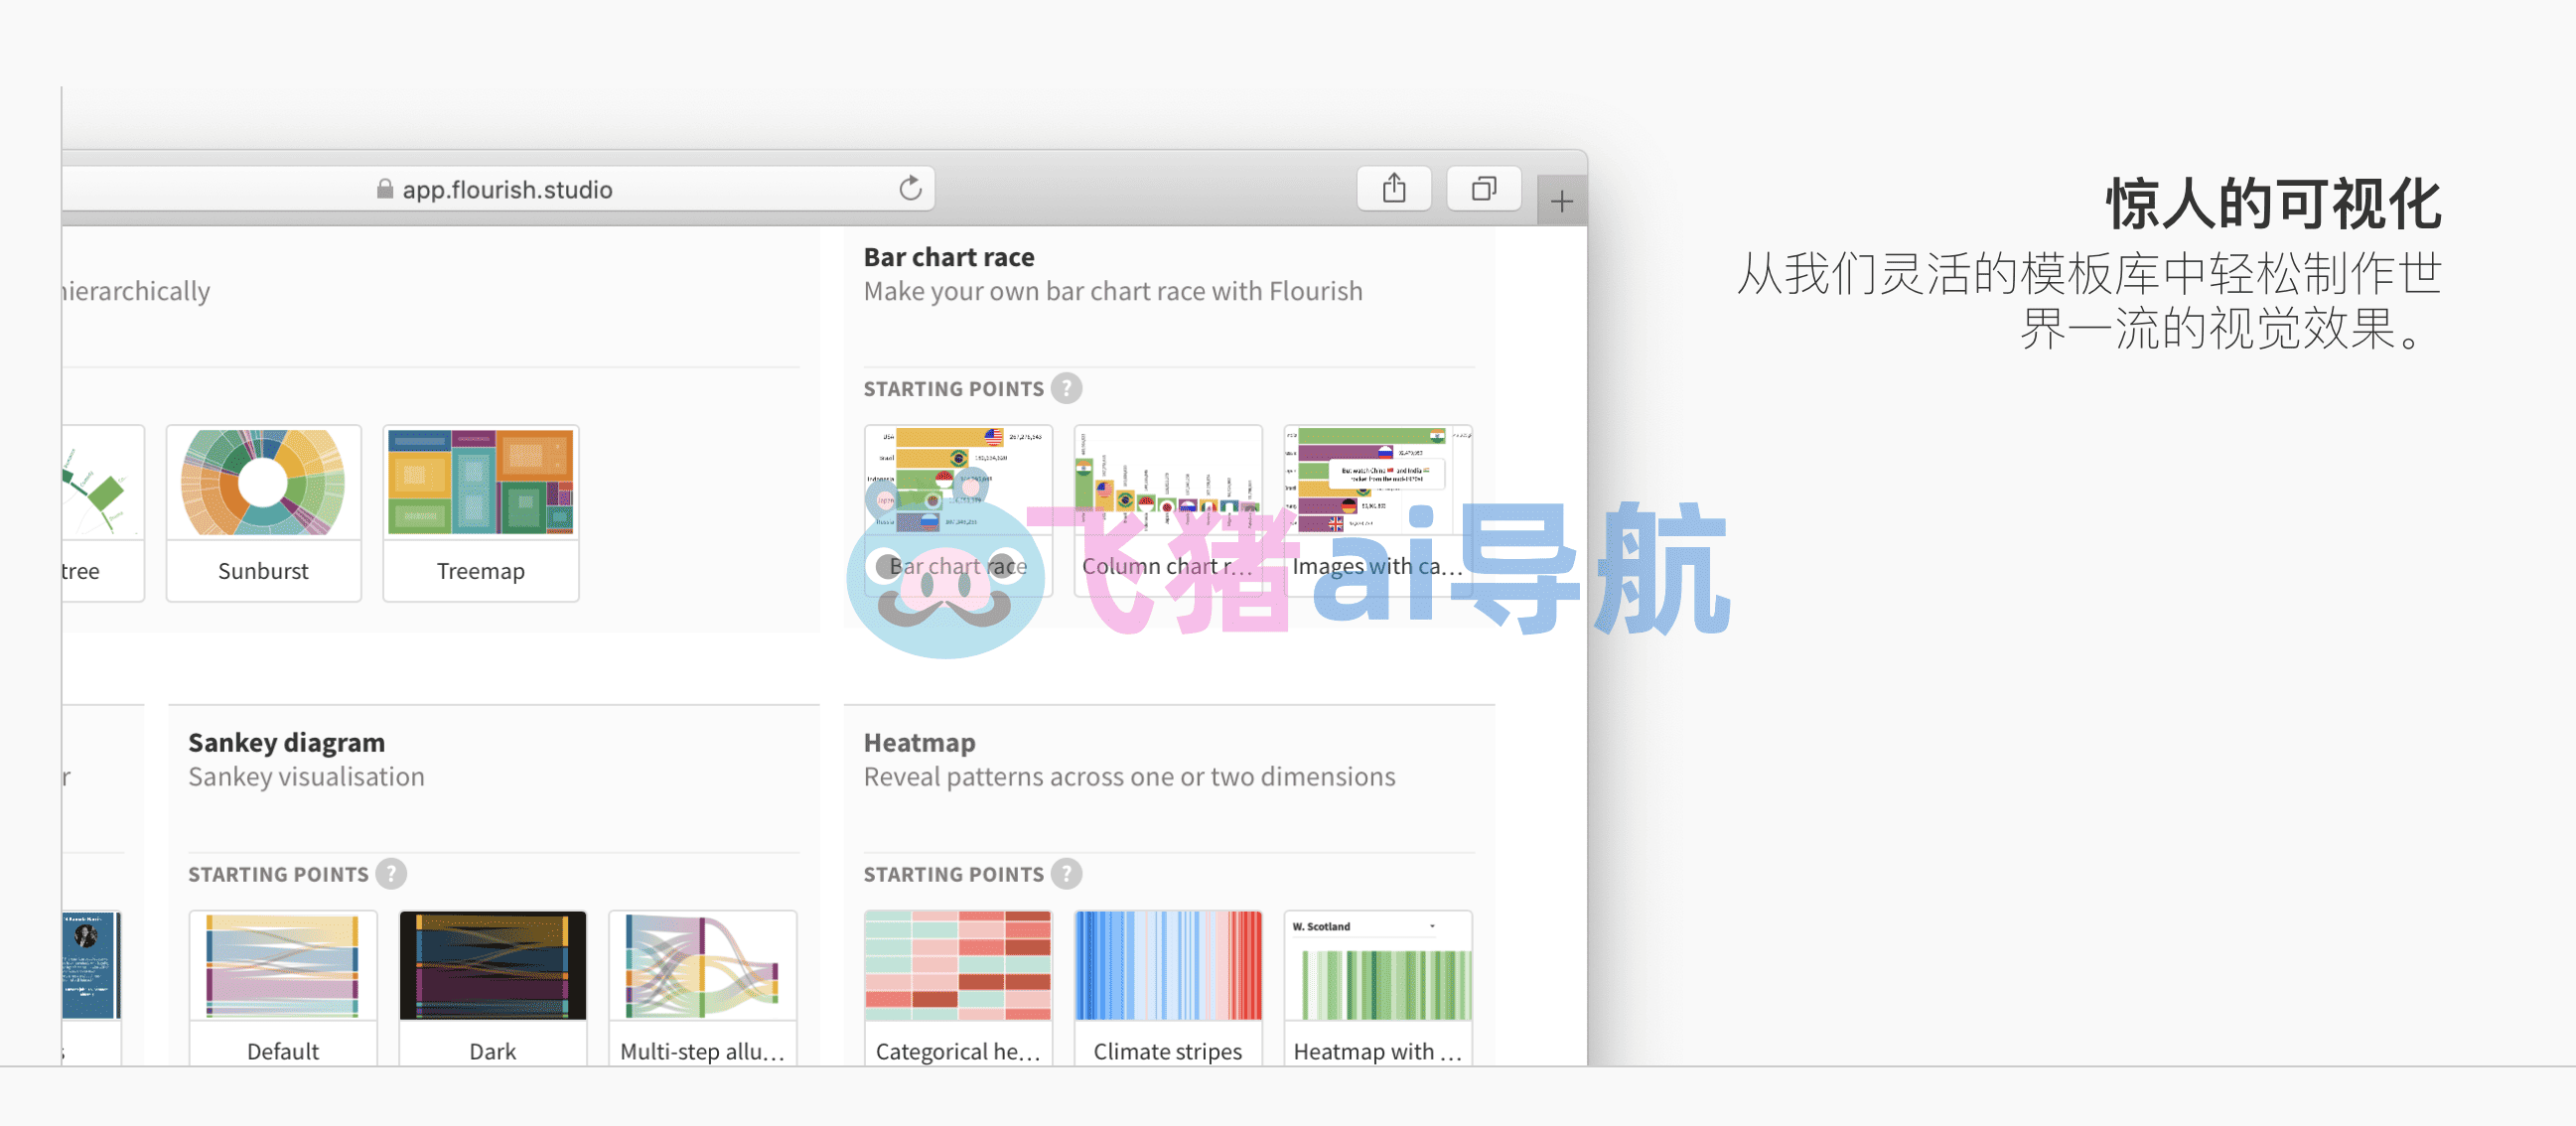Select the Column chart race starting point

click(x=1168, y=511)
